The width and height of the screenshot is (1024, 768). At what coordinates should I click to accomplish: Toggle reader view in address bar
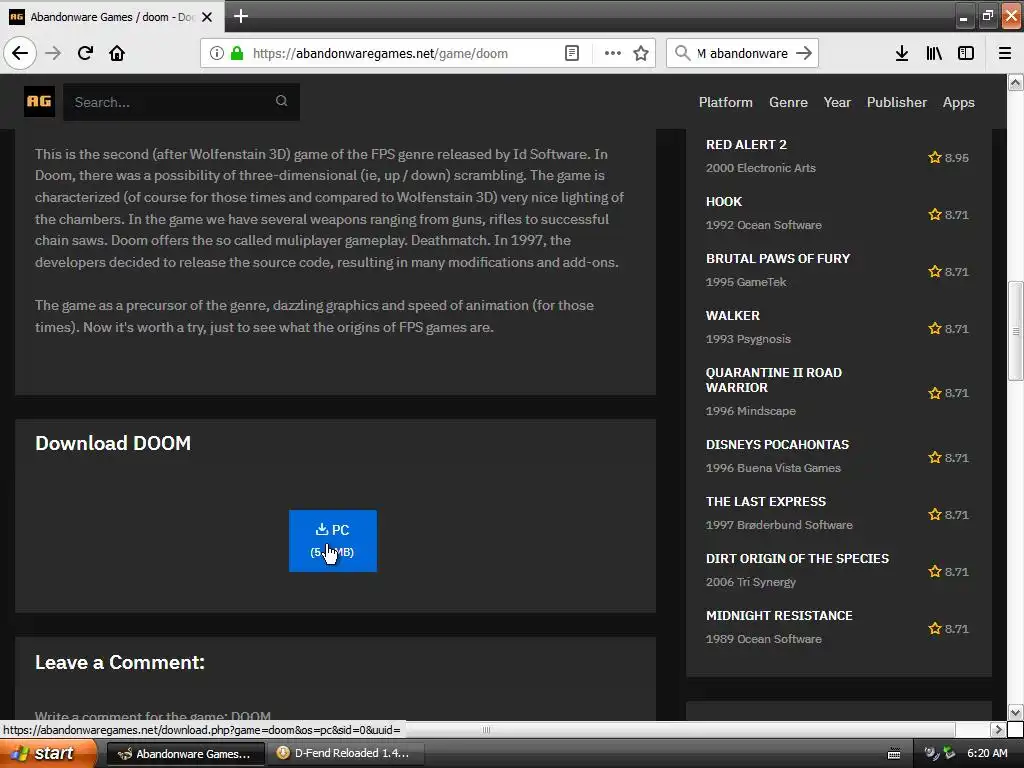(571, 53)
